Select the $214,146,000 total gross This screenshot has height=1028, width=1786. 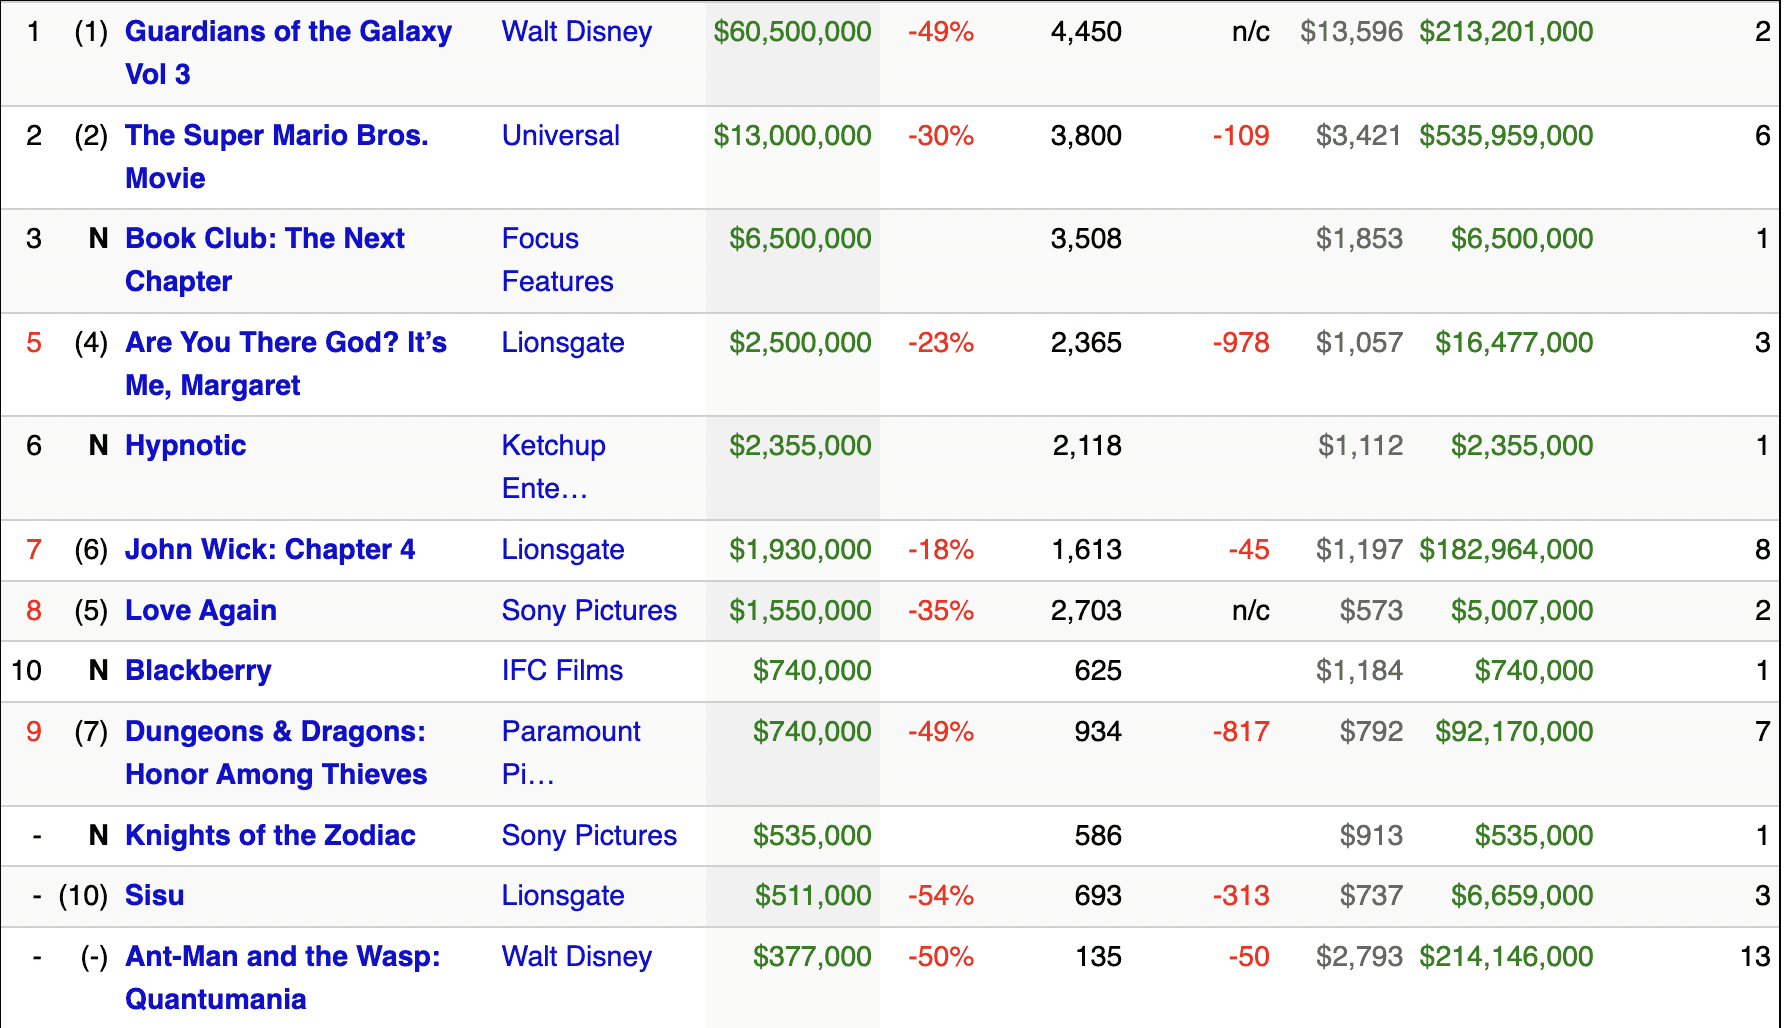pyautogui.click(x=1506, y=957)
